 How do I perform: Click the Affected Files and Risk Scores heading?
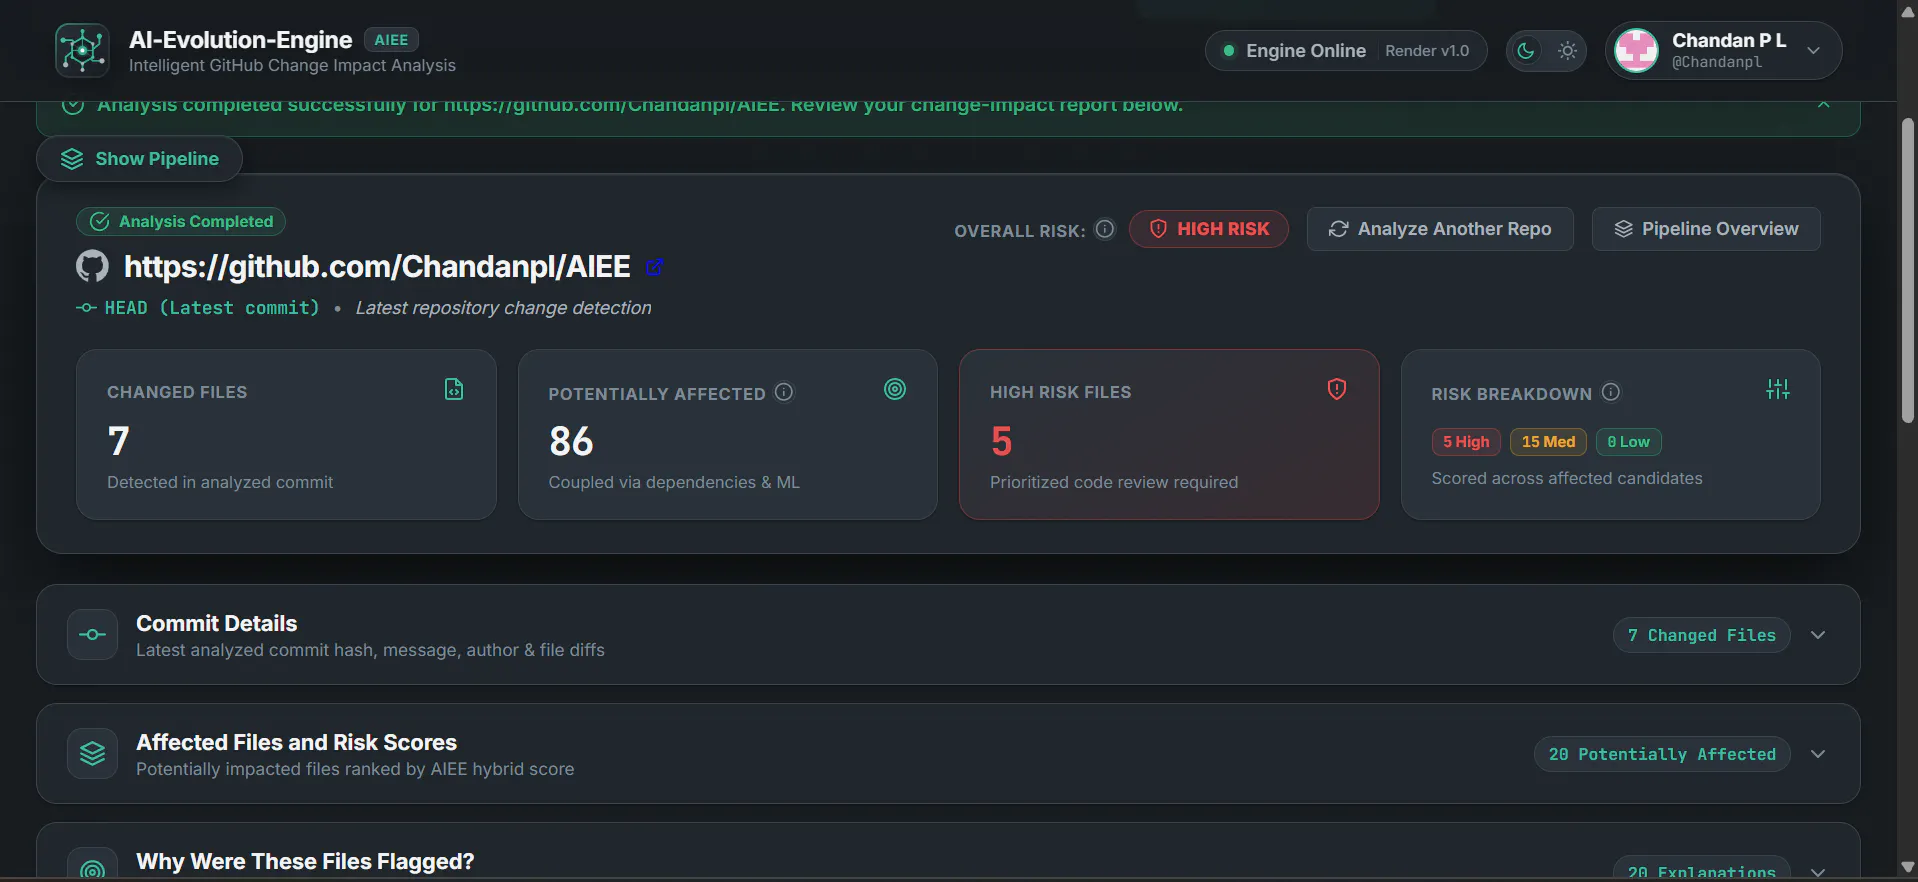pyautogui.click(x=297, y=743)
